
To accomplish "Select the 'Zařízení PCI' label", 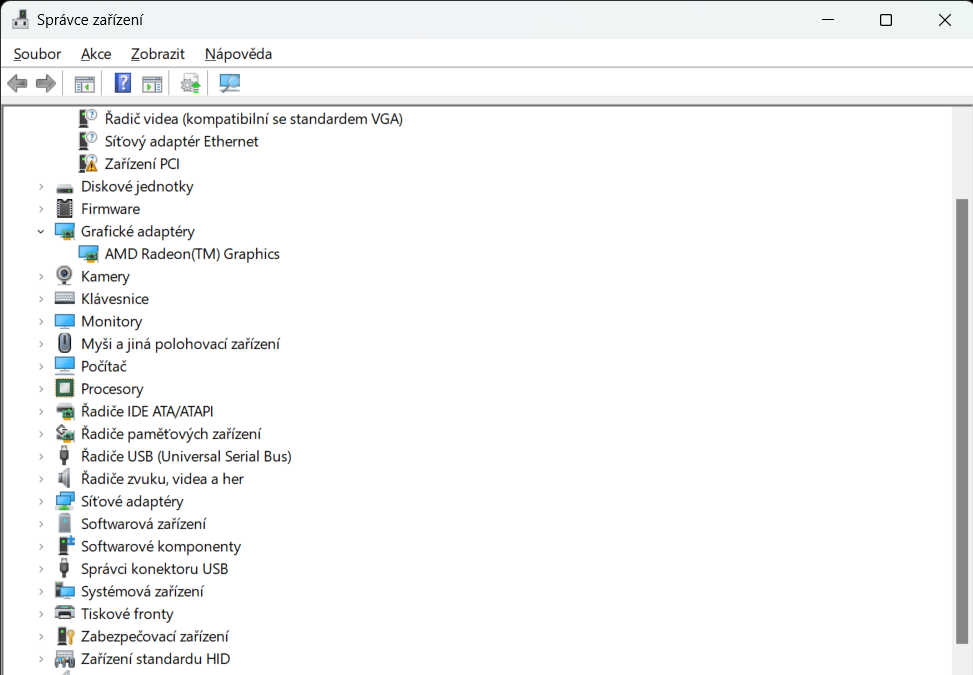I will 142,164.
